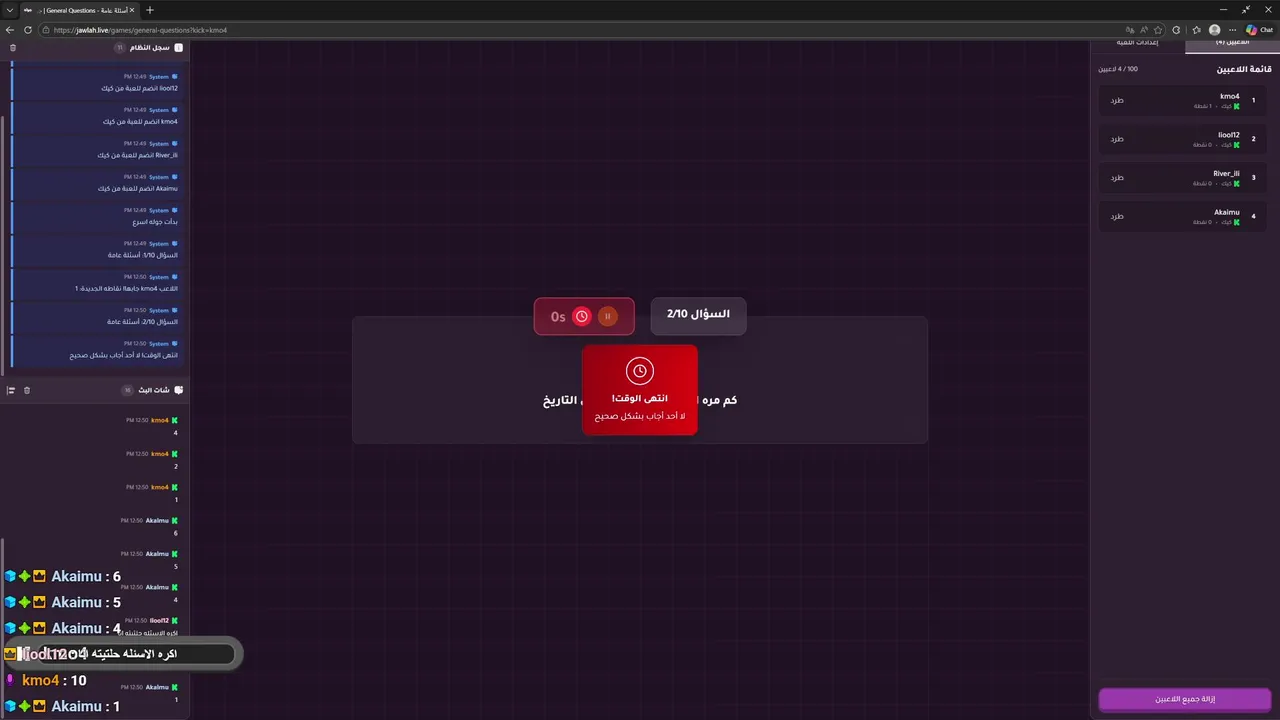Kick player Akaimu with طرد
The height and width of the screenshot is (720, 1280).
tap(1117, 216)
